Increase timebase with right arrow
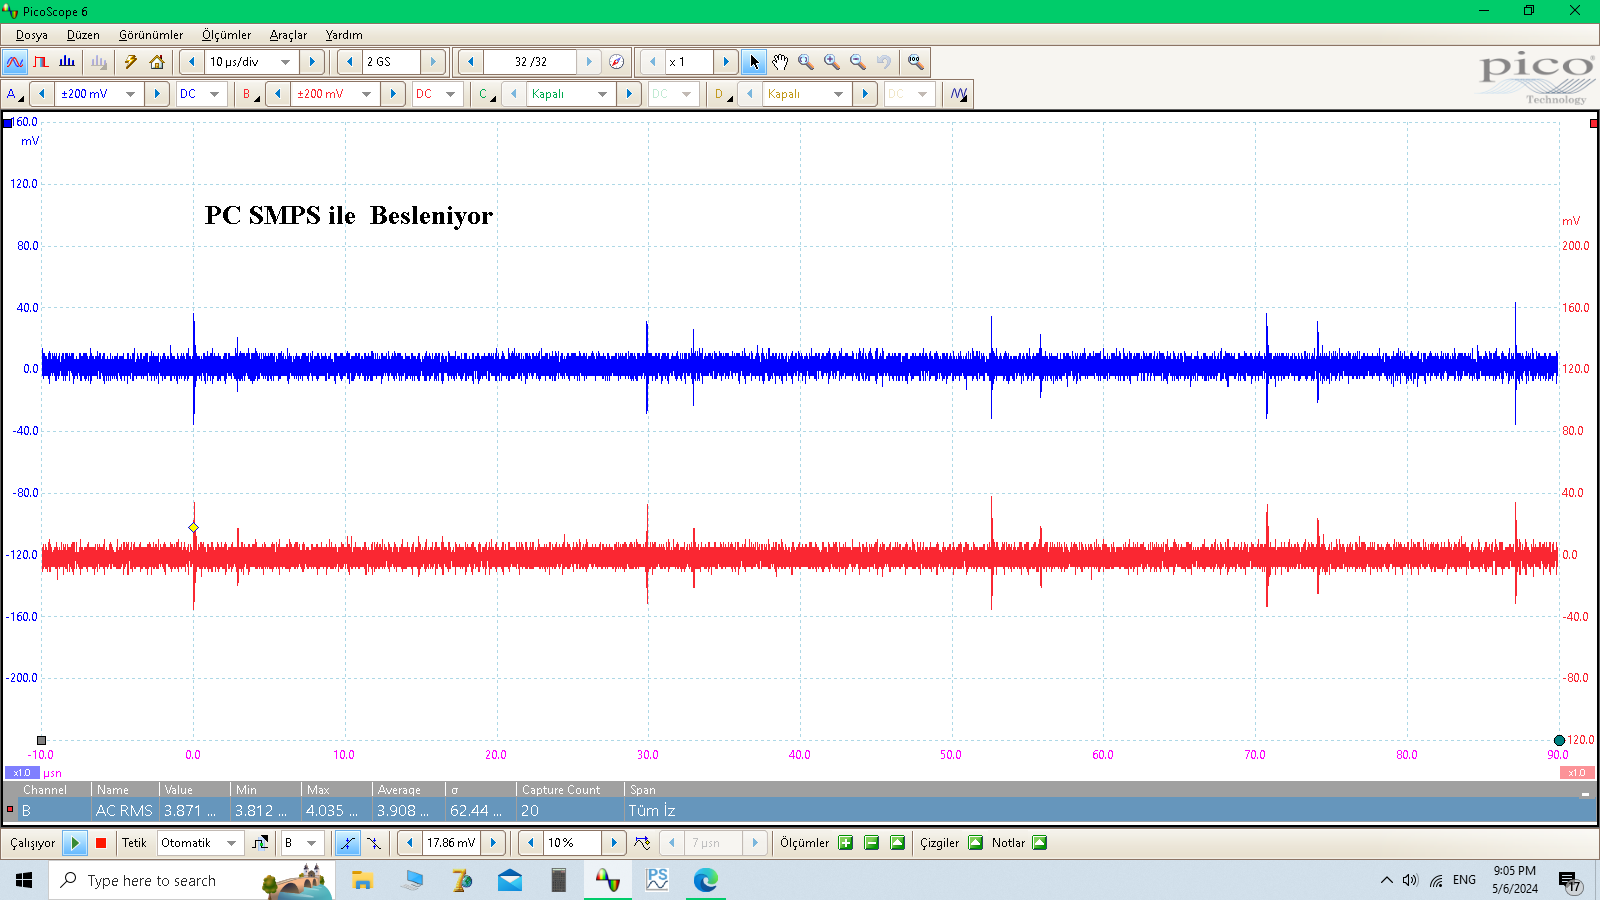The height and width of the screenshot is (900, 1600). [x=312, y=62]
